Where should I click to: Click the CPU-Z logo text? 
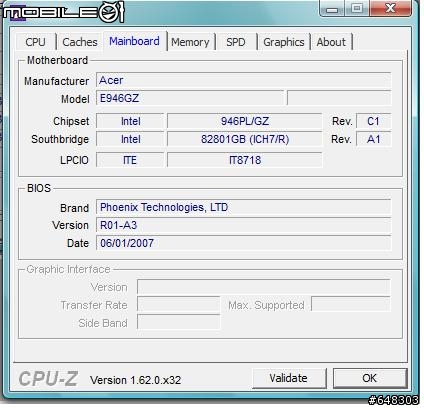click(x=48, y=379)
